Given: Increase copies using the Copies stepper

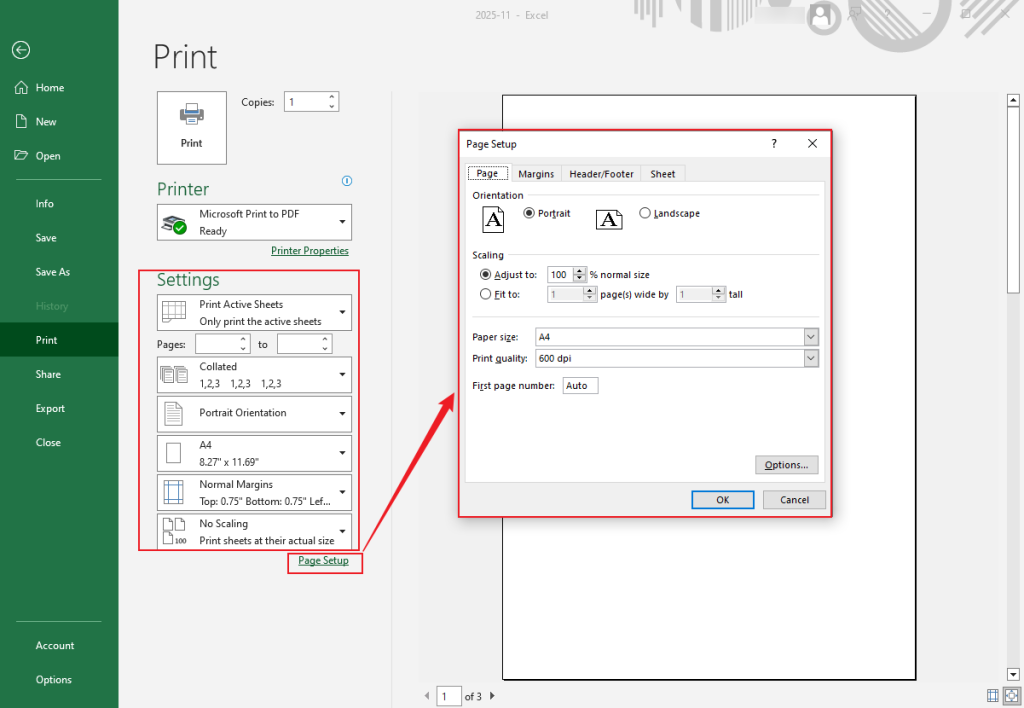Looking at the screenshot, I should tap(330, 97).
